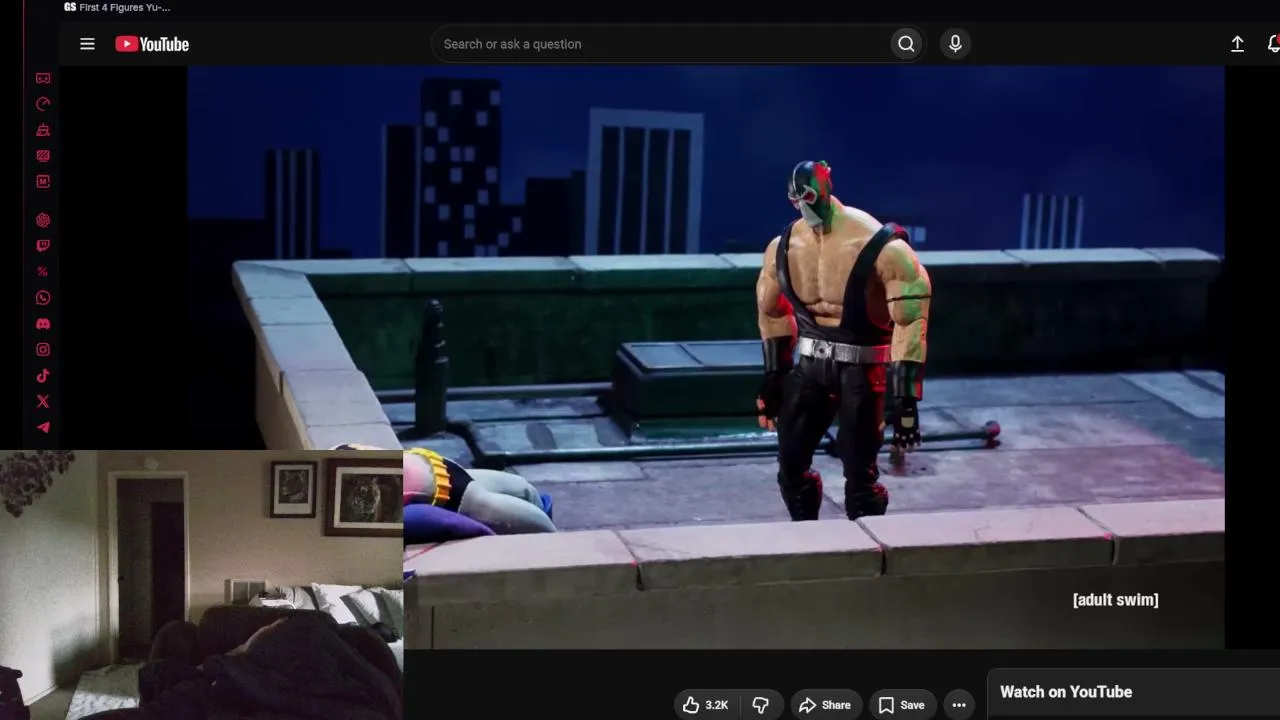Open the three-dot more actions menu
The height and width of the screenshot is (720, 1280).
(959, 705)
